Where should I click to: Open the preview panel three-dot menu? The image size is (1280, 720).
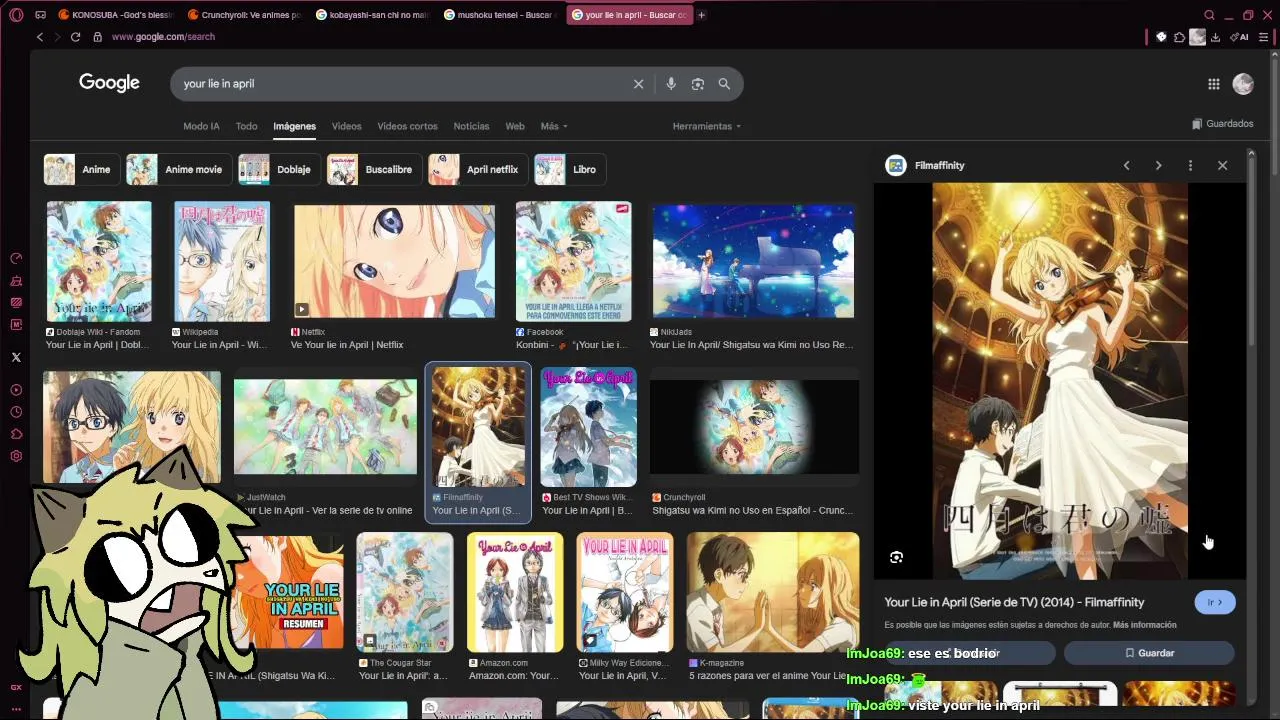1190,165
